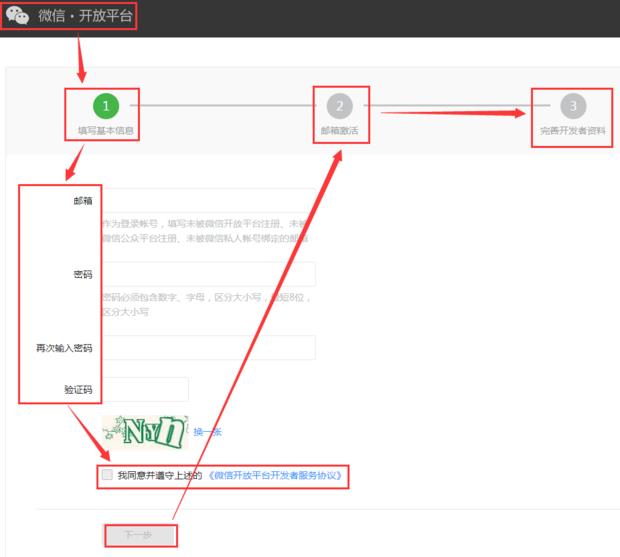The height and width of the screenshot is (557, 620).
Task: Click the captcha image NYn
Action: 145,432
